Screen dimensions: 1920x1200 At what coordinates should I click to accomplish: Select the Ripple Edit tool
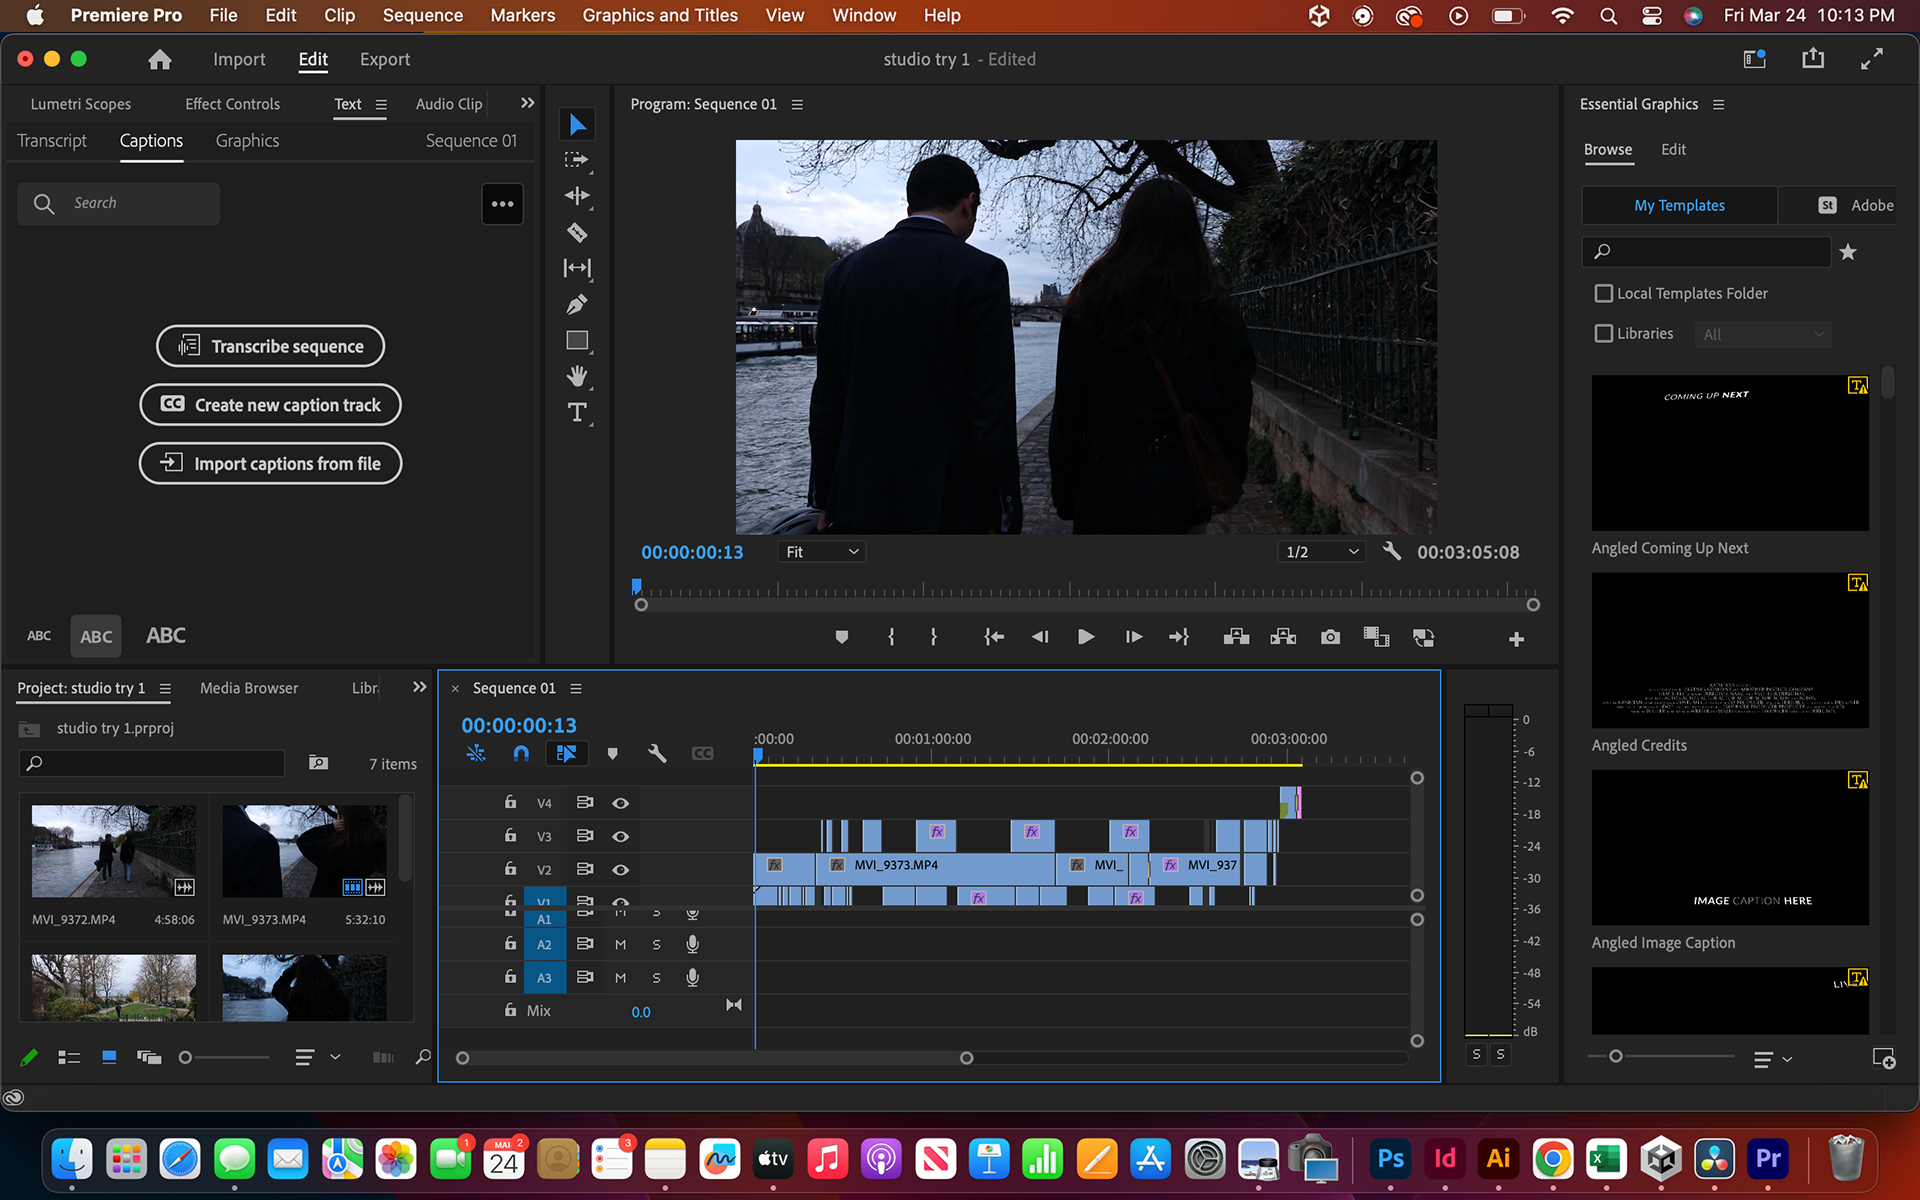tap(577, 196)
